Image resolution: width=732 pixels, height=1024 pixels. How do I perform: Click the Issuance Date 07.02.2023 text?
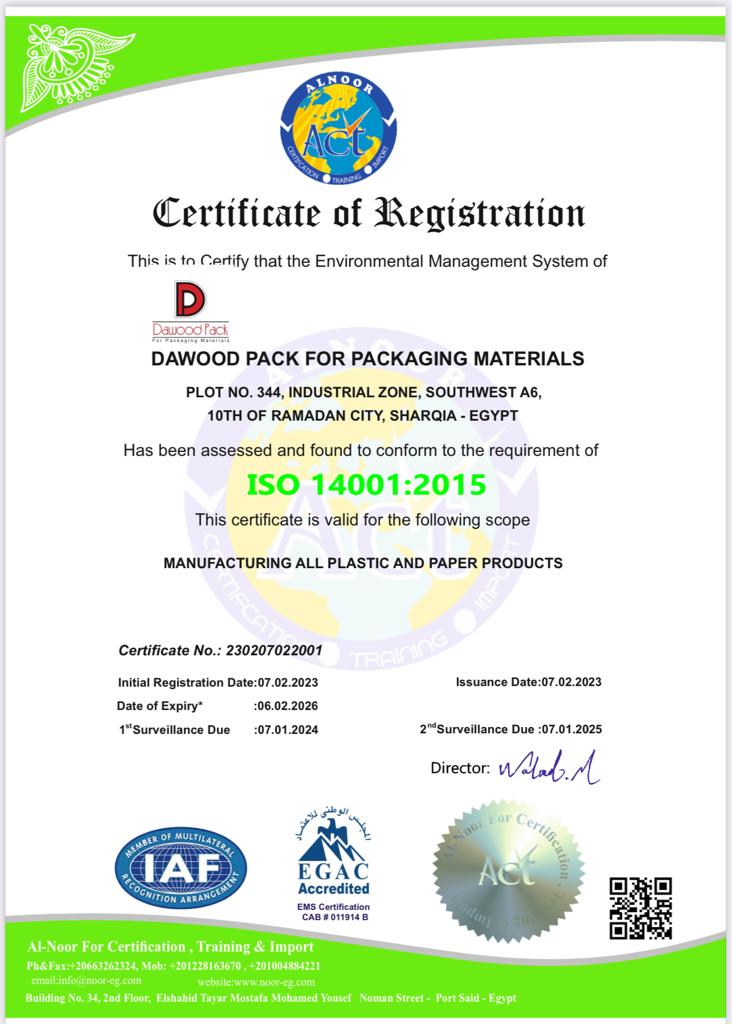coord(529,682)
